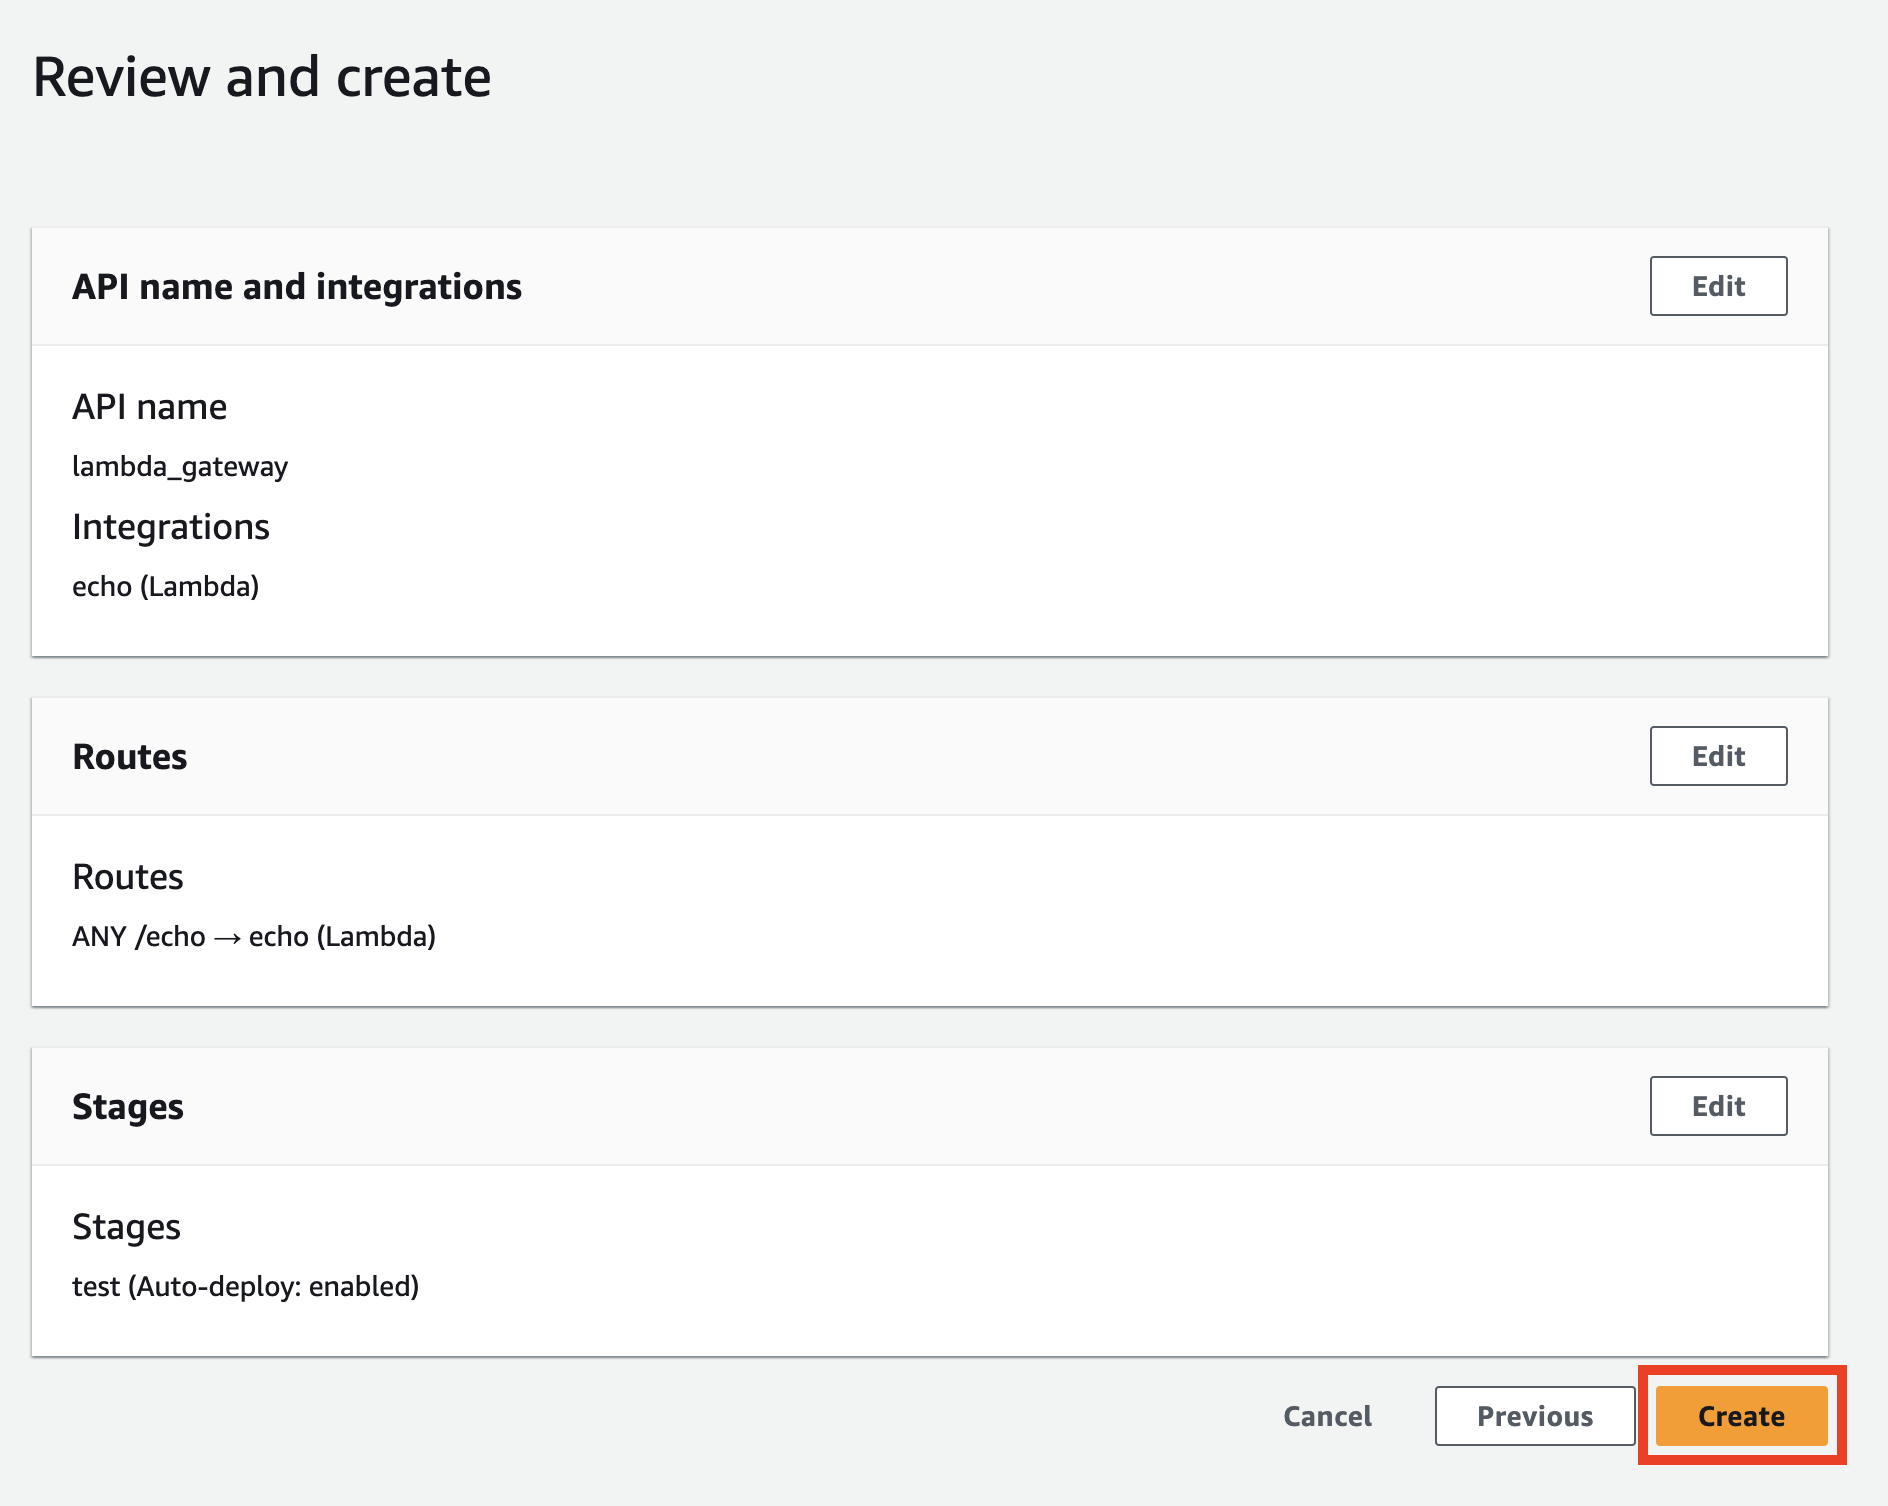Click the API name and integrations header
Viewport: 1888px width, 1506px height.
297,287
